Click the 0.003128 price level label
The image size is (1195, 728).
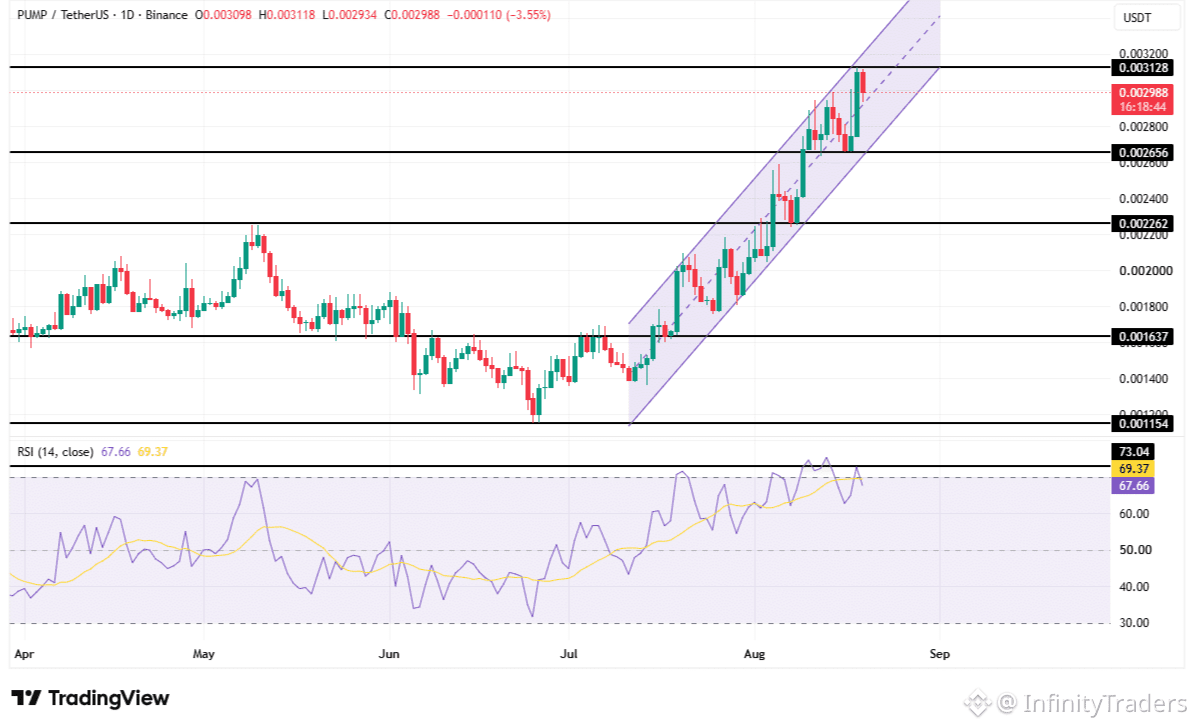tap(1142, 68)
